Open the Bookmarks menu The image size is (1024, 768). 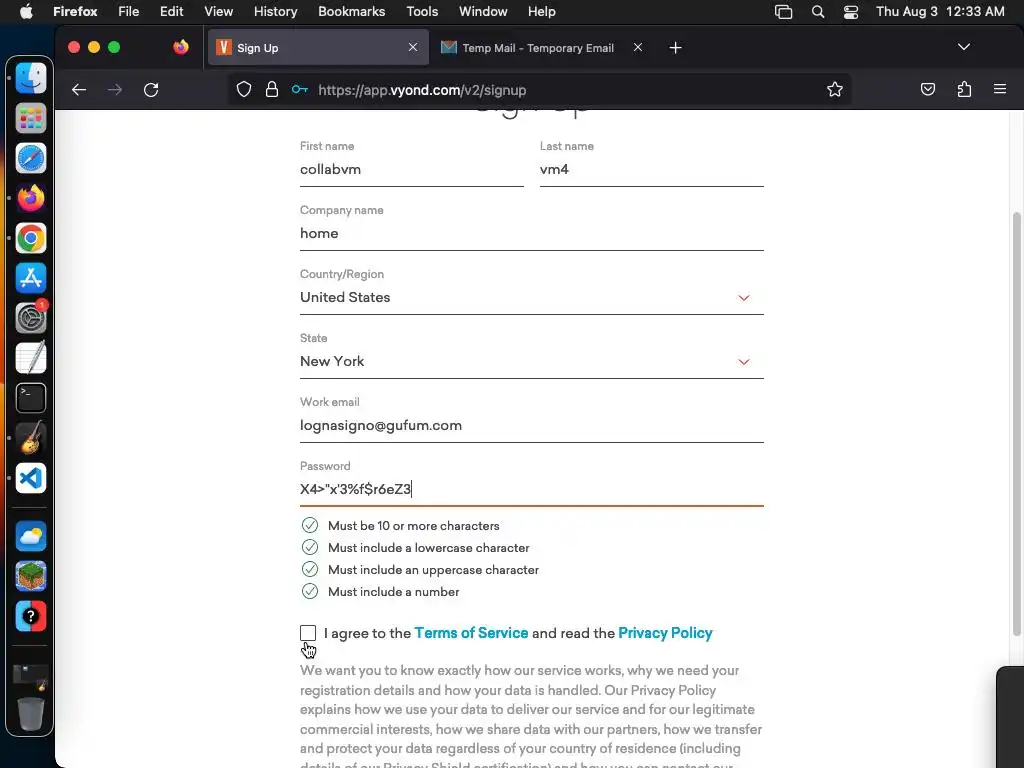pos(351,12)
